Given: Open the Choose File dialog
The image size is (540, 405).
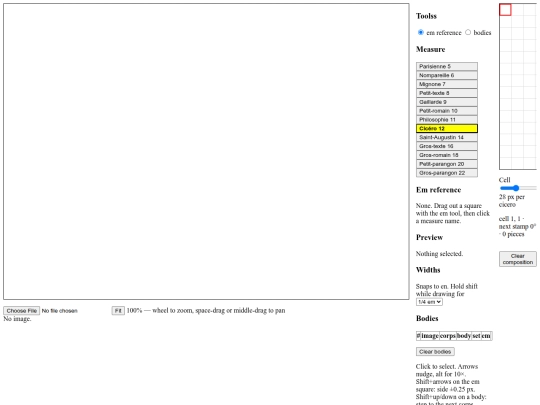Looking at the screenshot, I should [x=22, y=311].
